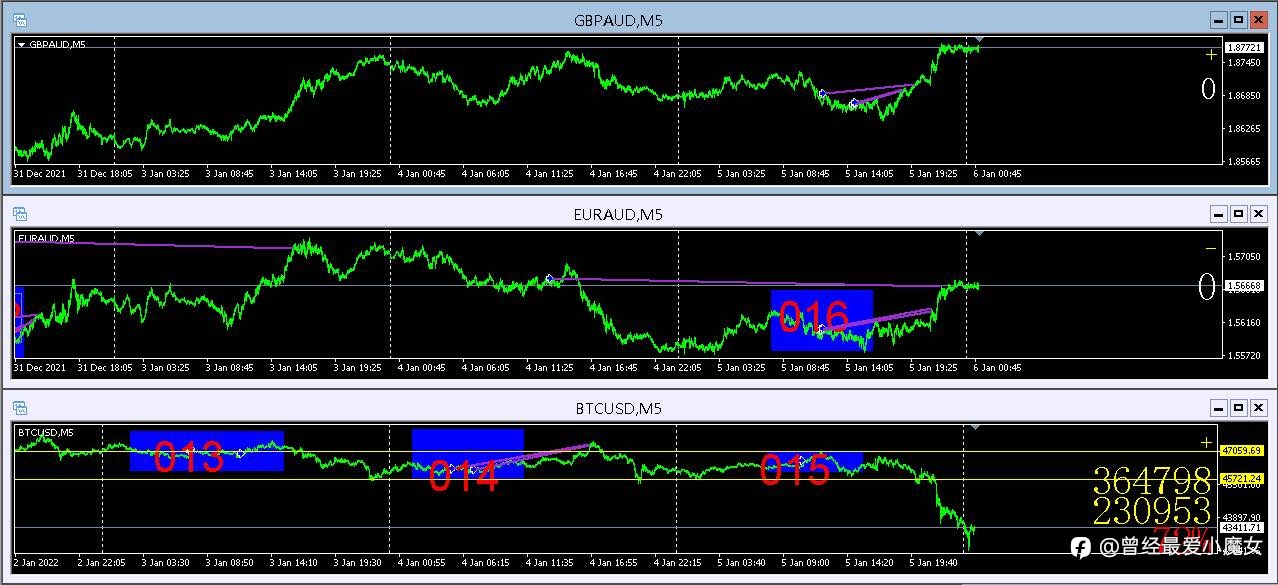Grab the chart shift triangle in EURAUD chart
This screenshot has width=1278, height=585.
coord(981,234)
